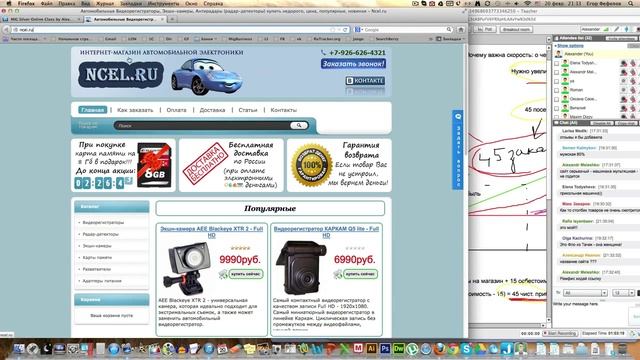Image resolution: width=640 pixels, height=360 pixels.
Task: Open the Закладки bookmarks menu on toolbar
Action: [x=450, y=39]
